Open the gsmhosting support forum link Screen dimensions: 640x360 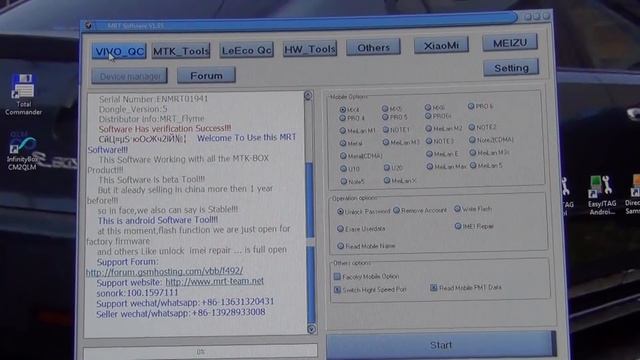[164, 271]
